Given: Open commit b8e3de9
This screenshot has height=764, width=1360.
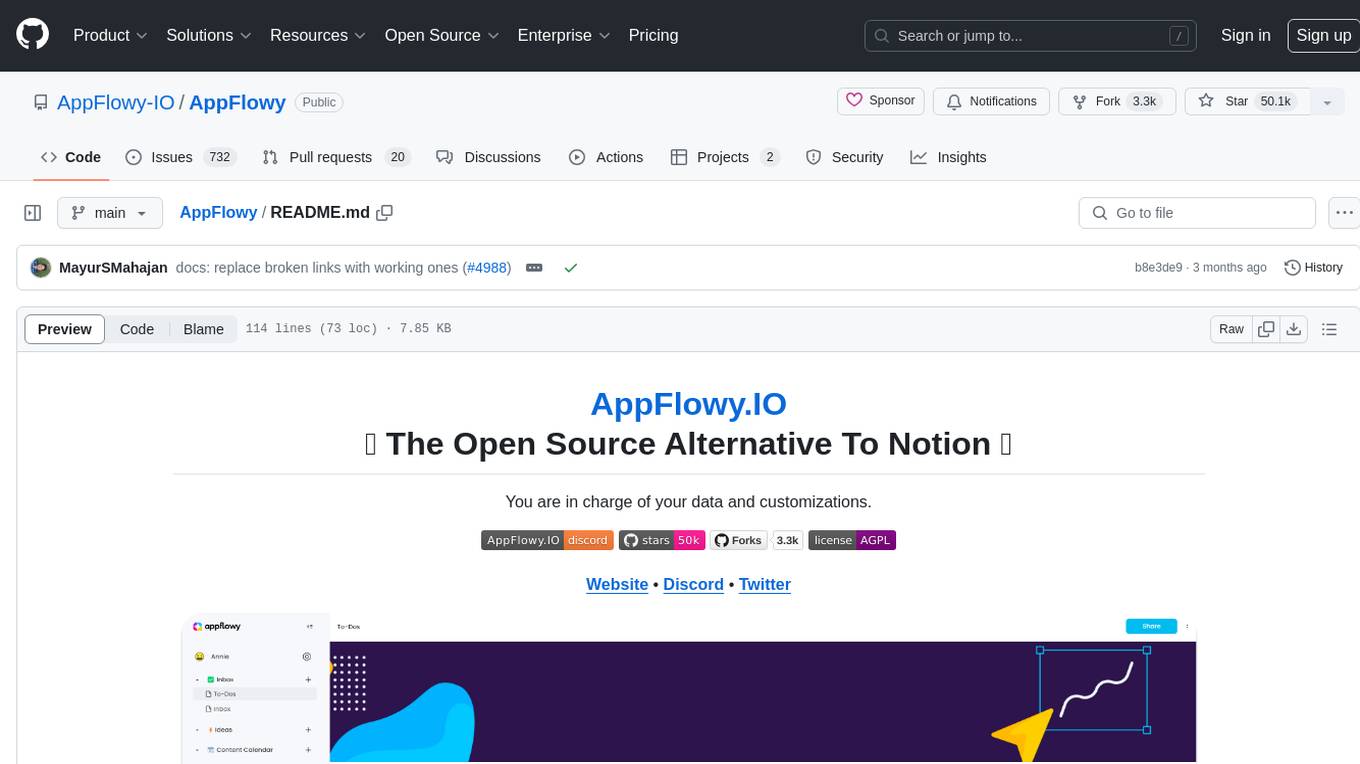Looking at the screenshot, I should click(x=1158, y=268).
